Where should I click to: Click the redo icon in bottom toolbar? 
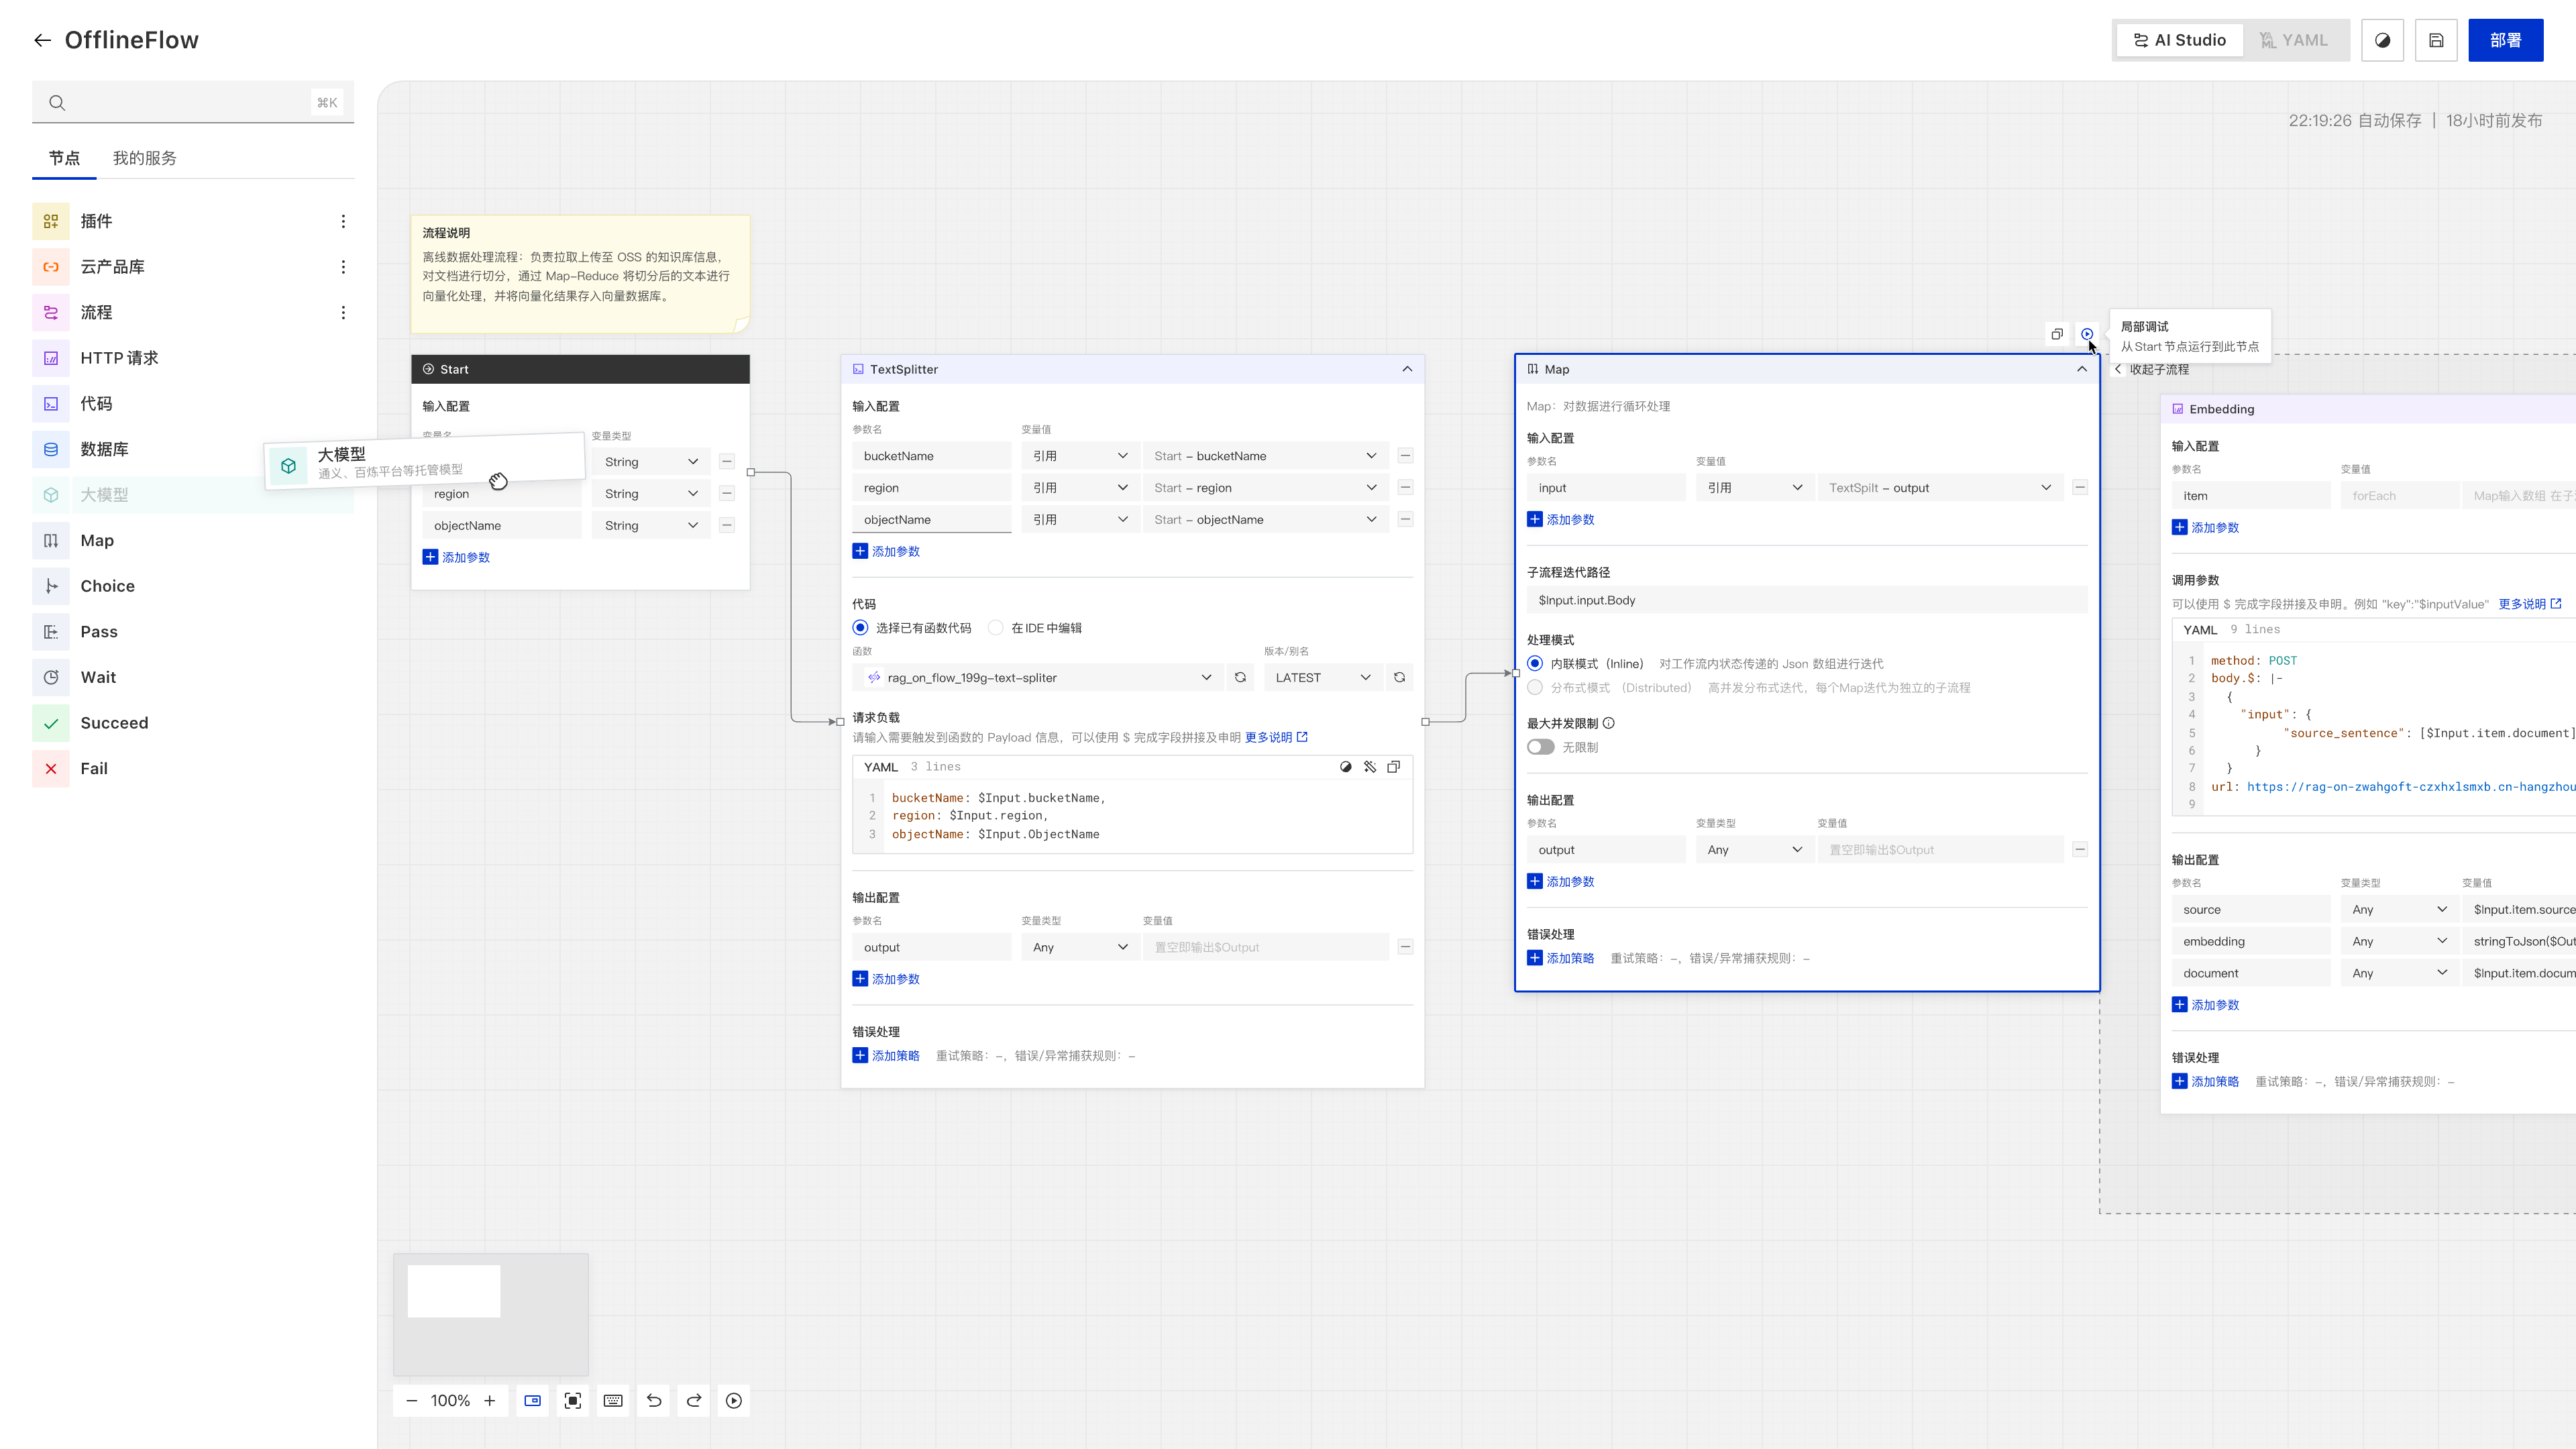(x=694, y=1400)
